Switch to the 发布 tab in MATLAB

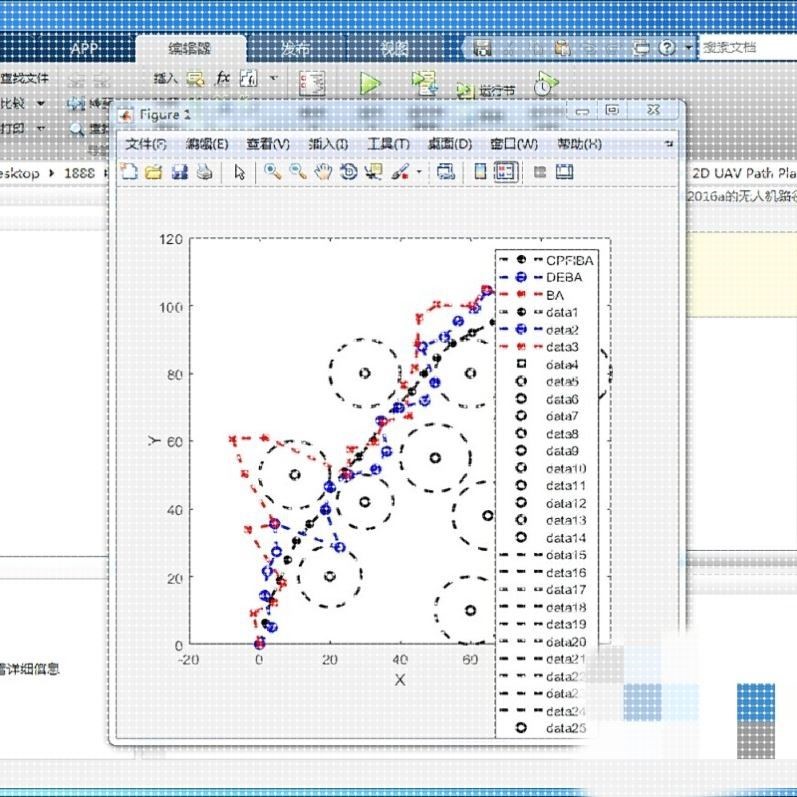point(296,49)
